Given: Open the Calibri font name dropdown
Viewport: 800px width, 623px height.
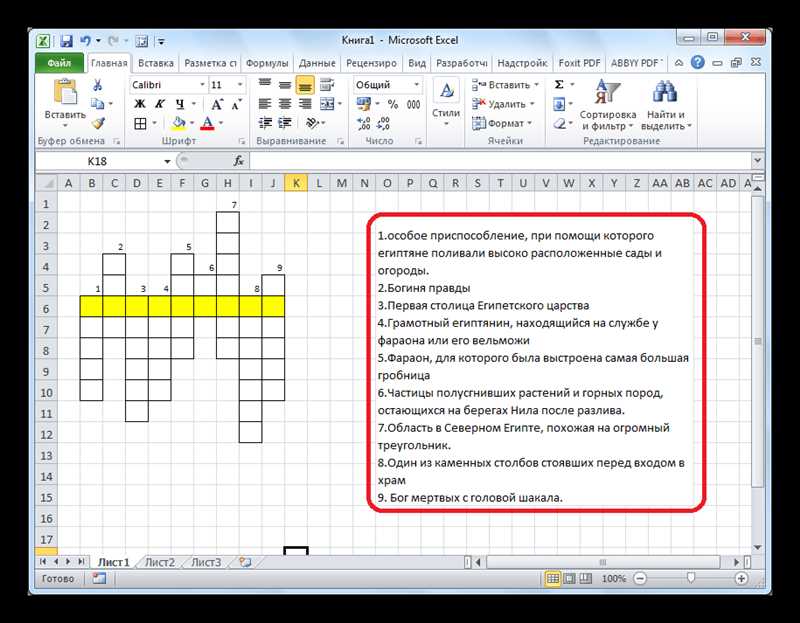Looking at the screenshot, I should click(203, 85).
